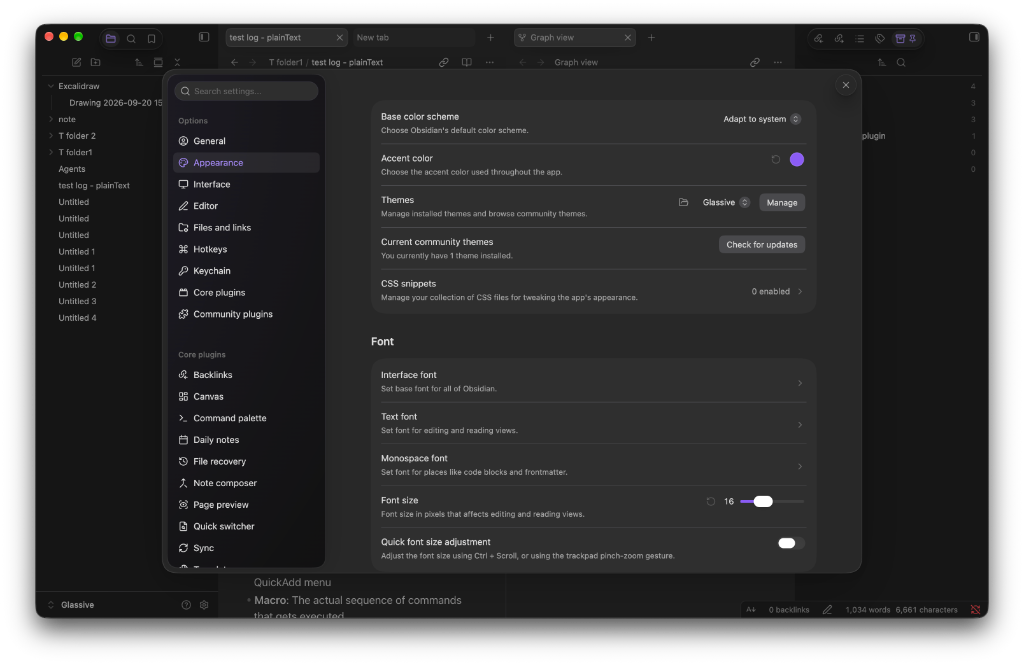Focus the Search settings field
1024x665 pixels.
pos(246,91)
